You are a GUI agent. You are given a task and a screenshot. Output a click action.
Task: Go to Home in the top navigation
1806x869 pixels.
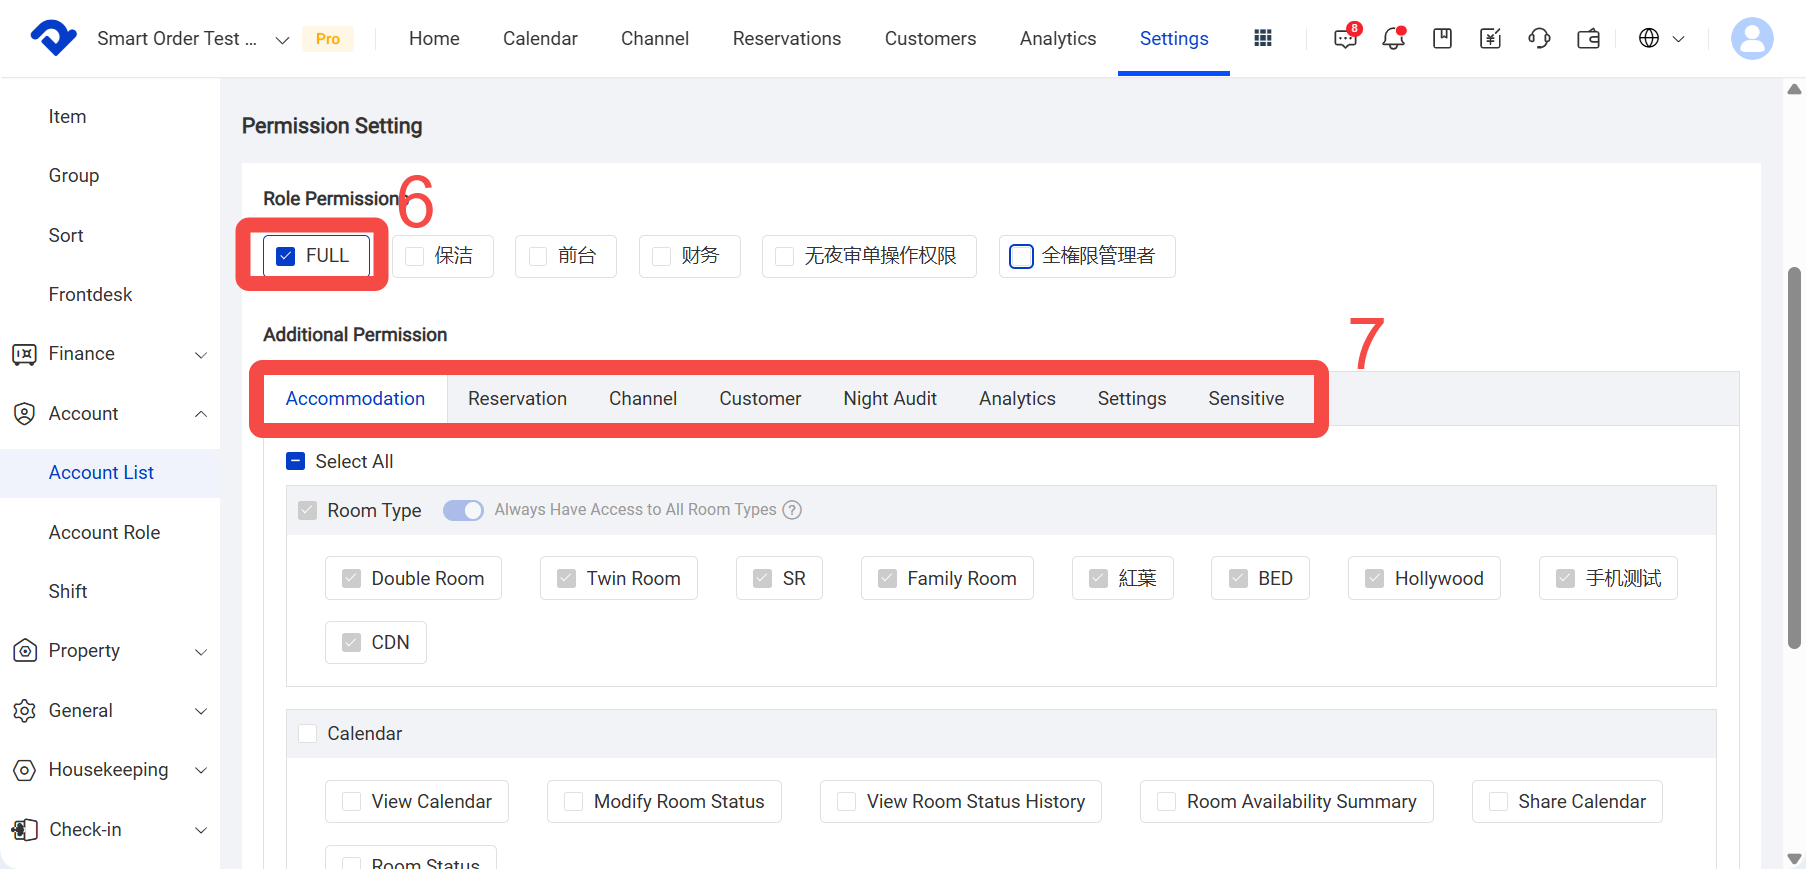434,38
